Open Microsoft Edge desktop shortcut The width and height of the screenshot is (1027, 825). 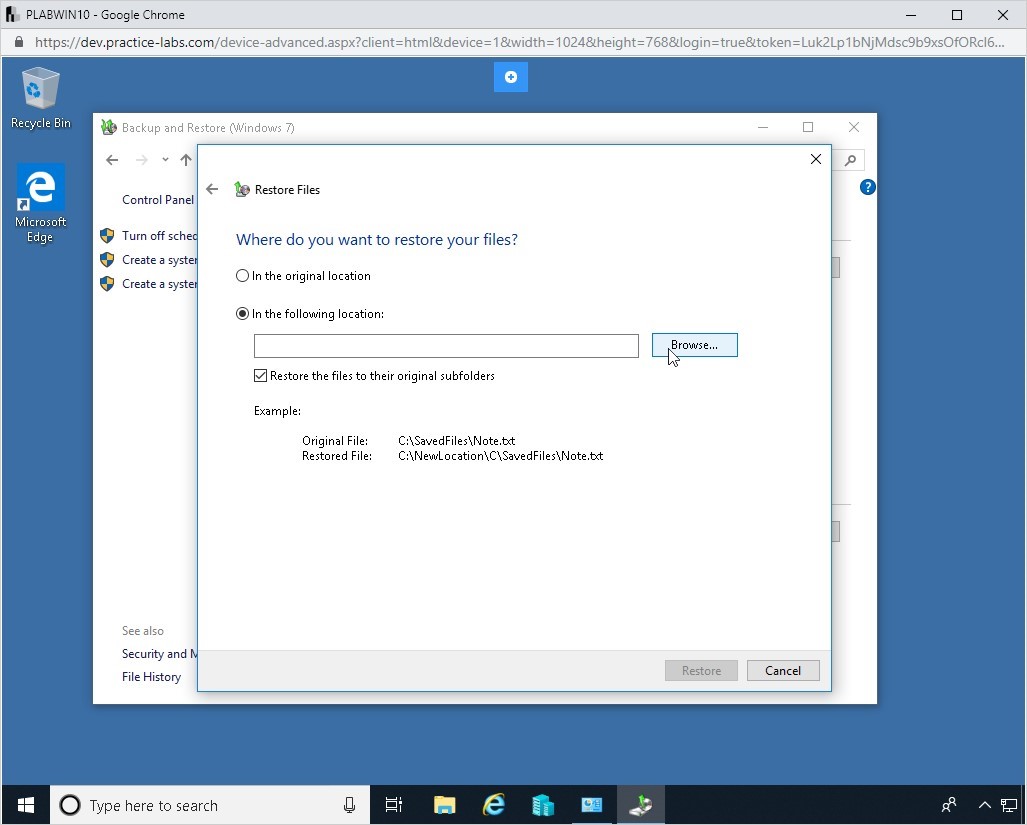click(x=41, y=203)
